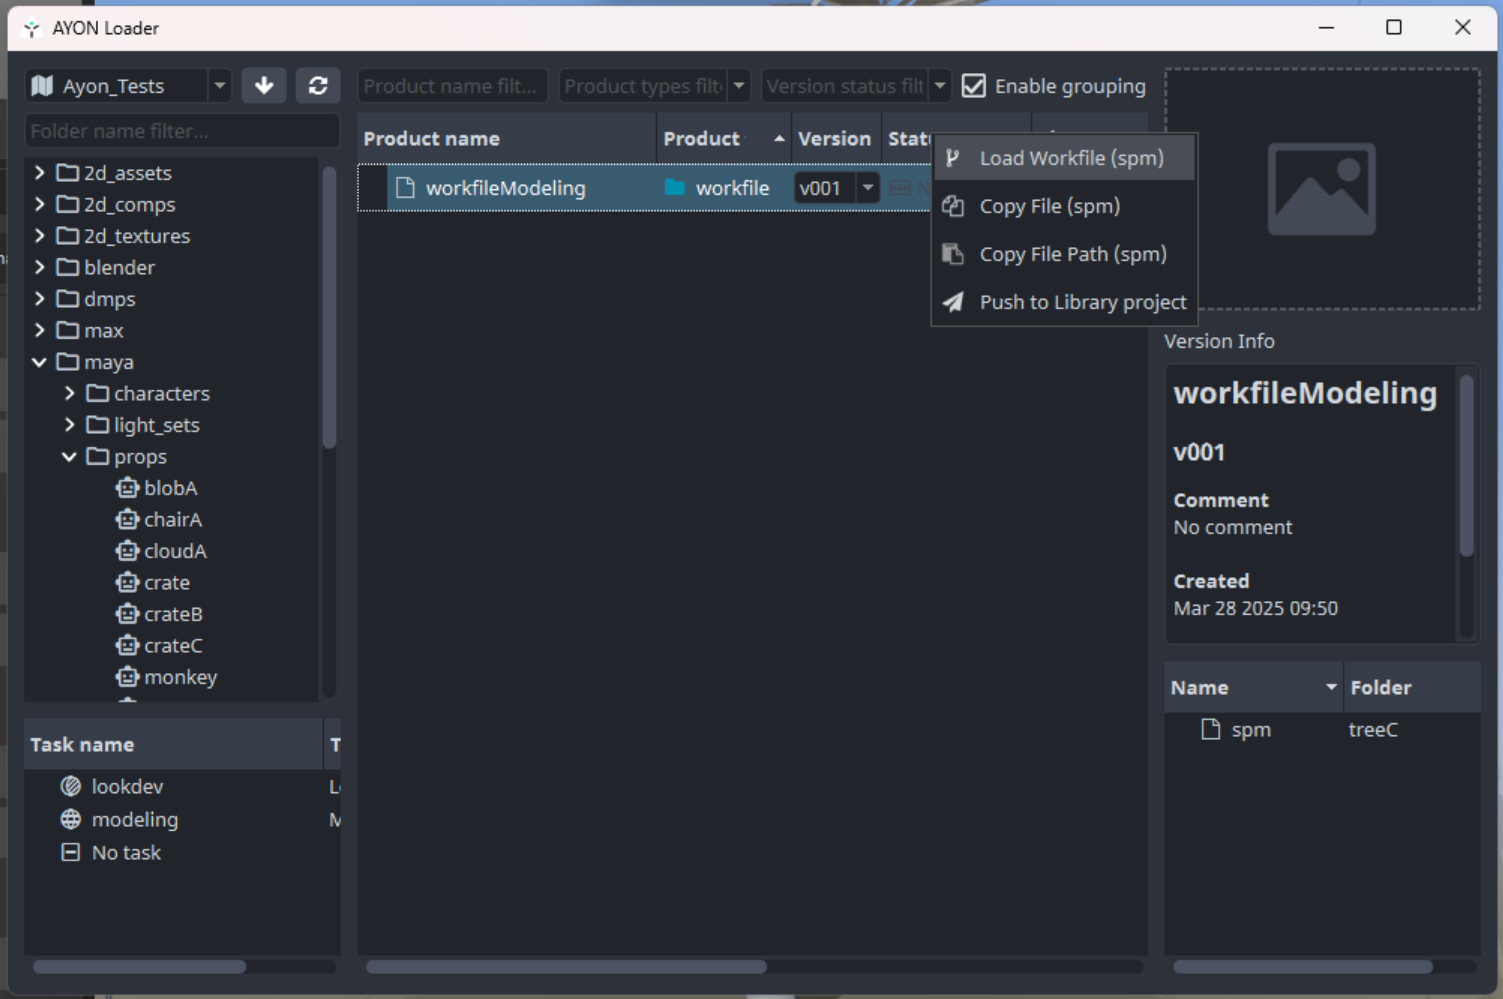Click the Load Workfile branch icon
The width and height of the screenshot is (1503, 999).
(953, 158)
